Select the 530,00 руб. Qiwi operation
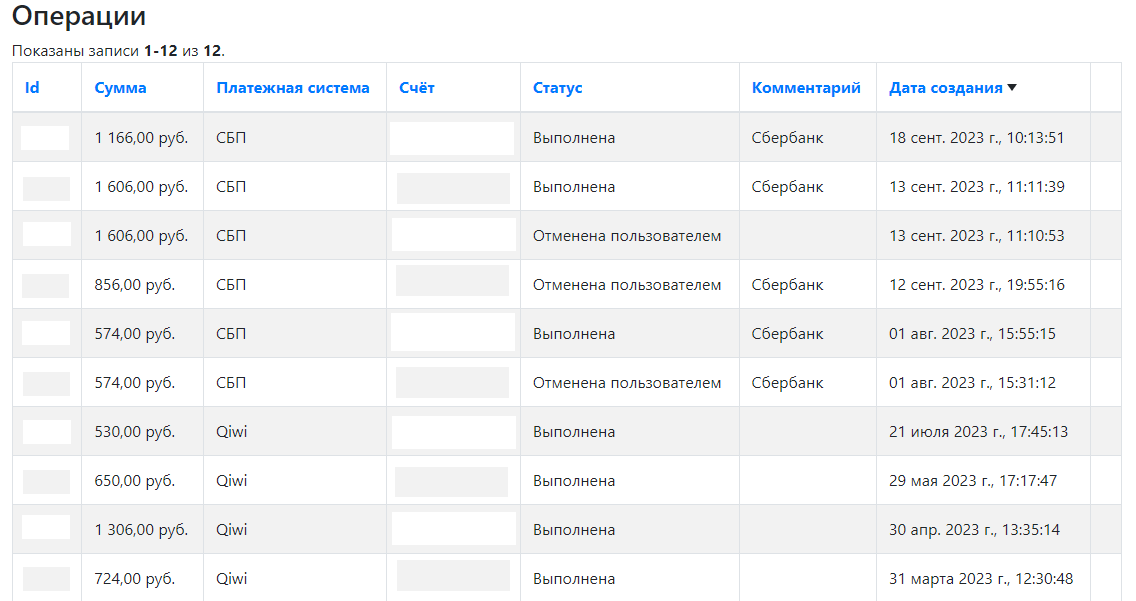This screenshot has height=601, width=1136. pos(567,432)
